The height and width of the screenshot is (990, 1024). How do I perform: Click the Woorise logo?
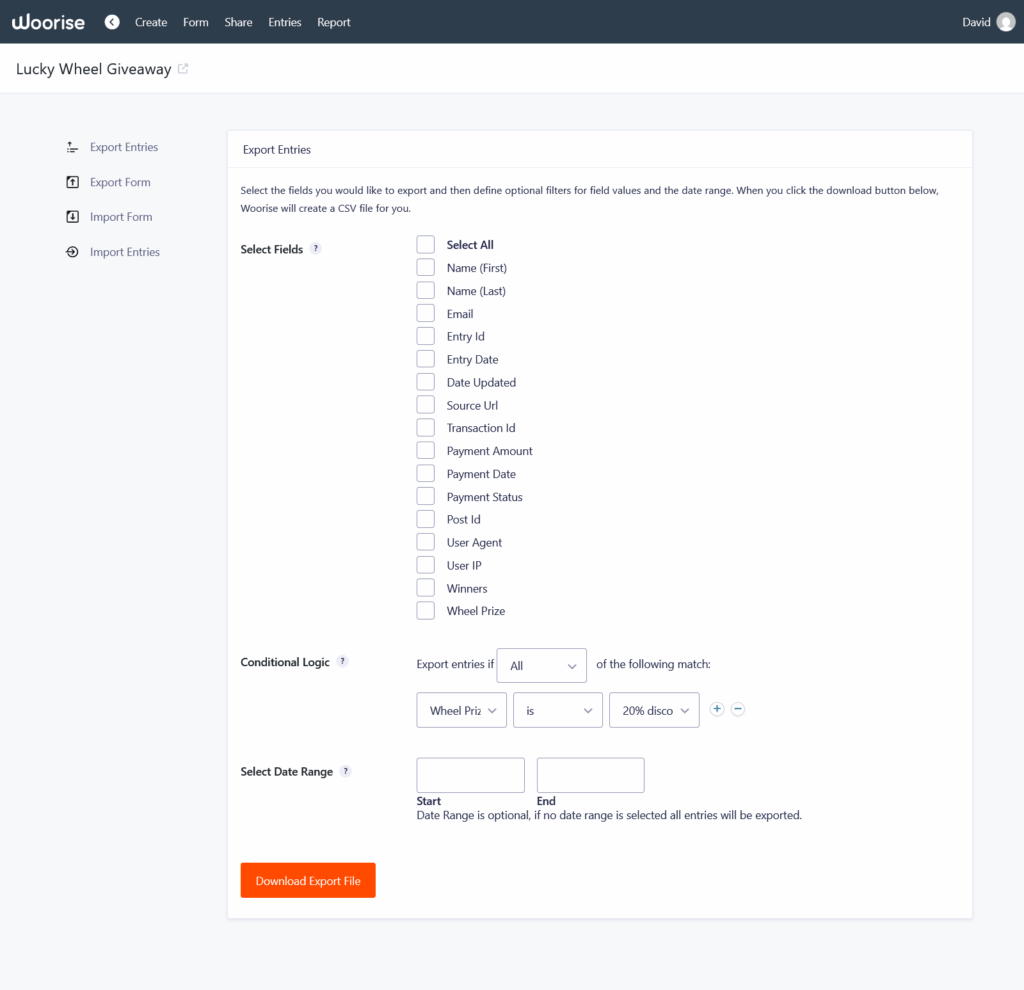point(48,22)
